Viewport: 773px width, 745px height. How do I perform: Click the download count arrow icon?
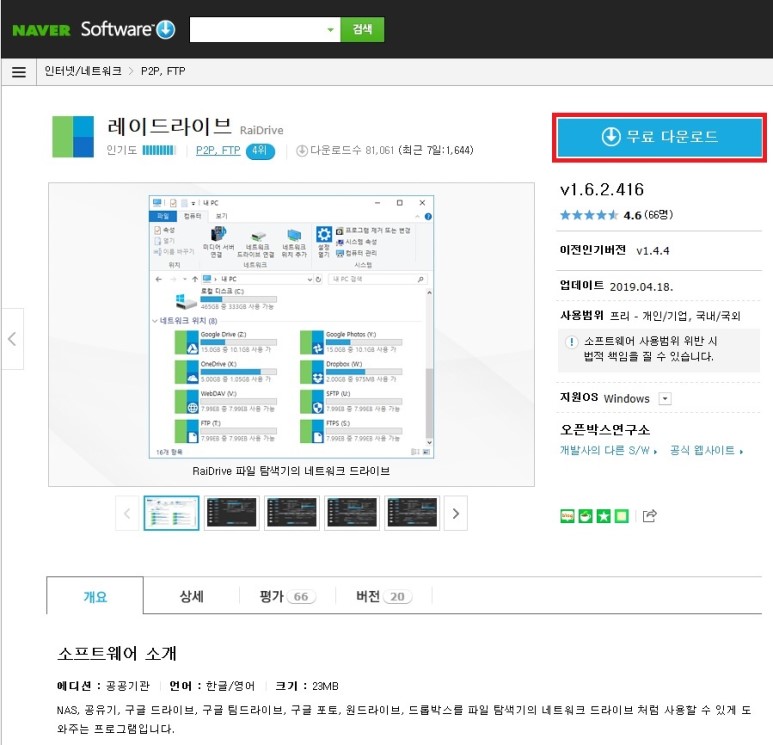pyautogui.click(x=302, y=150)
